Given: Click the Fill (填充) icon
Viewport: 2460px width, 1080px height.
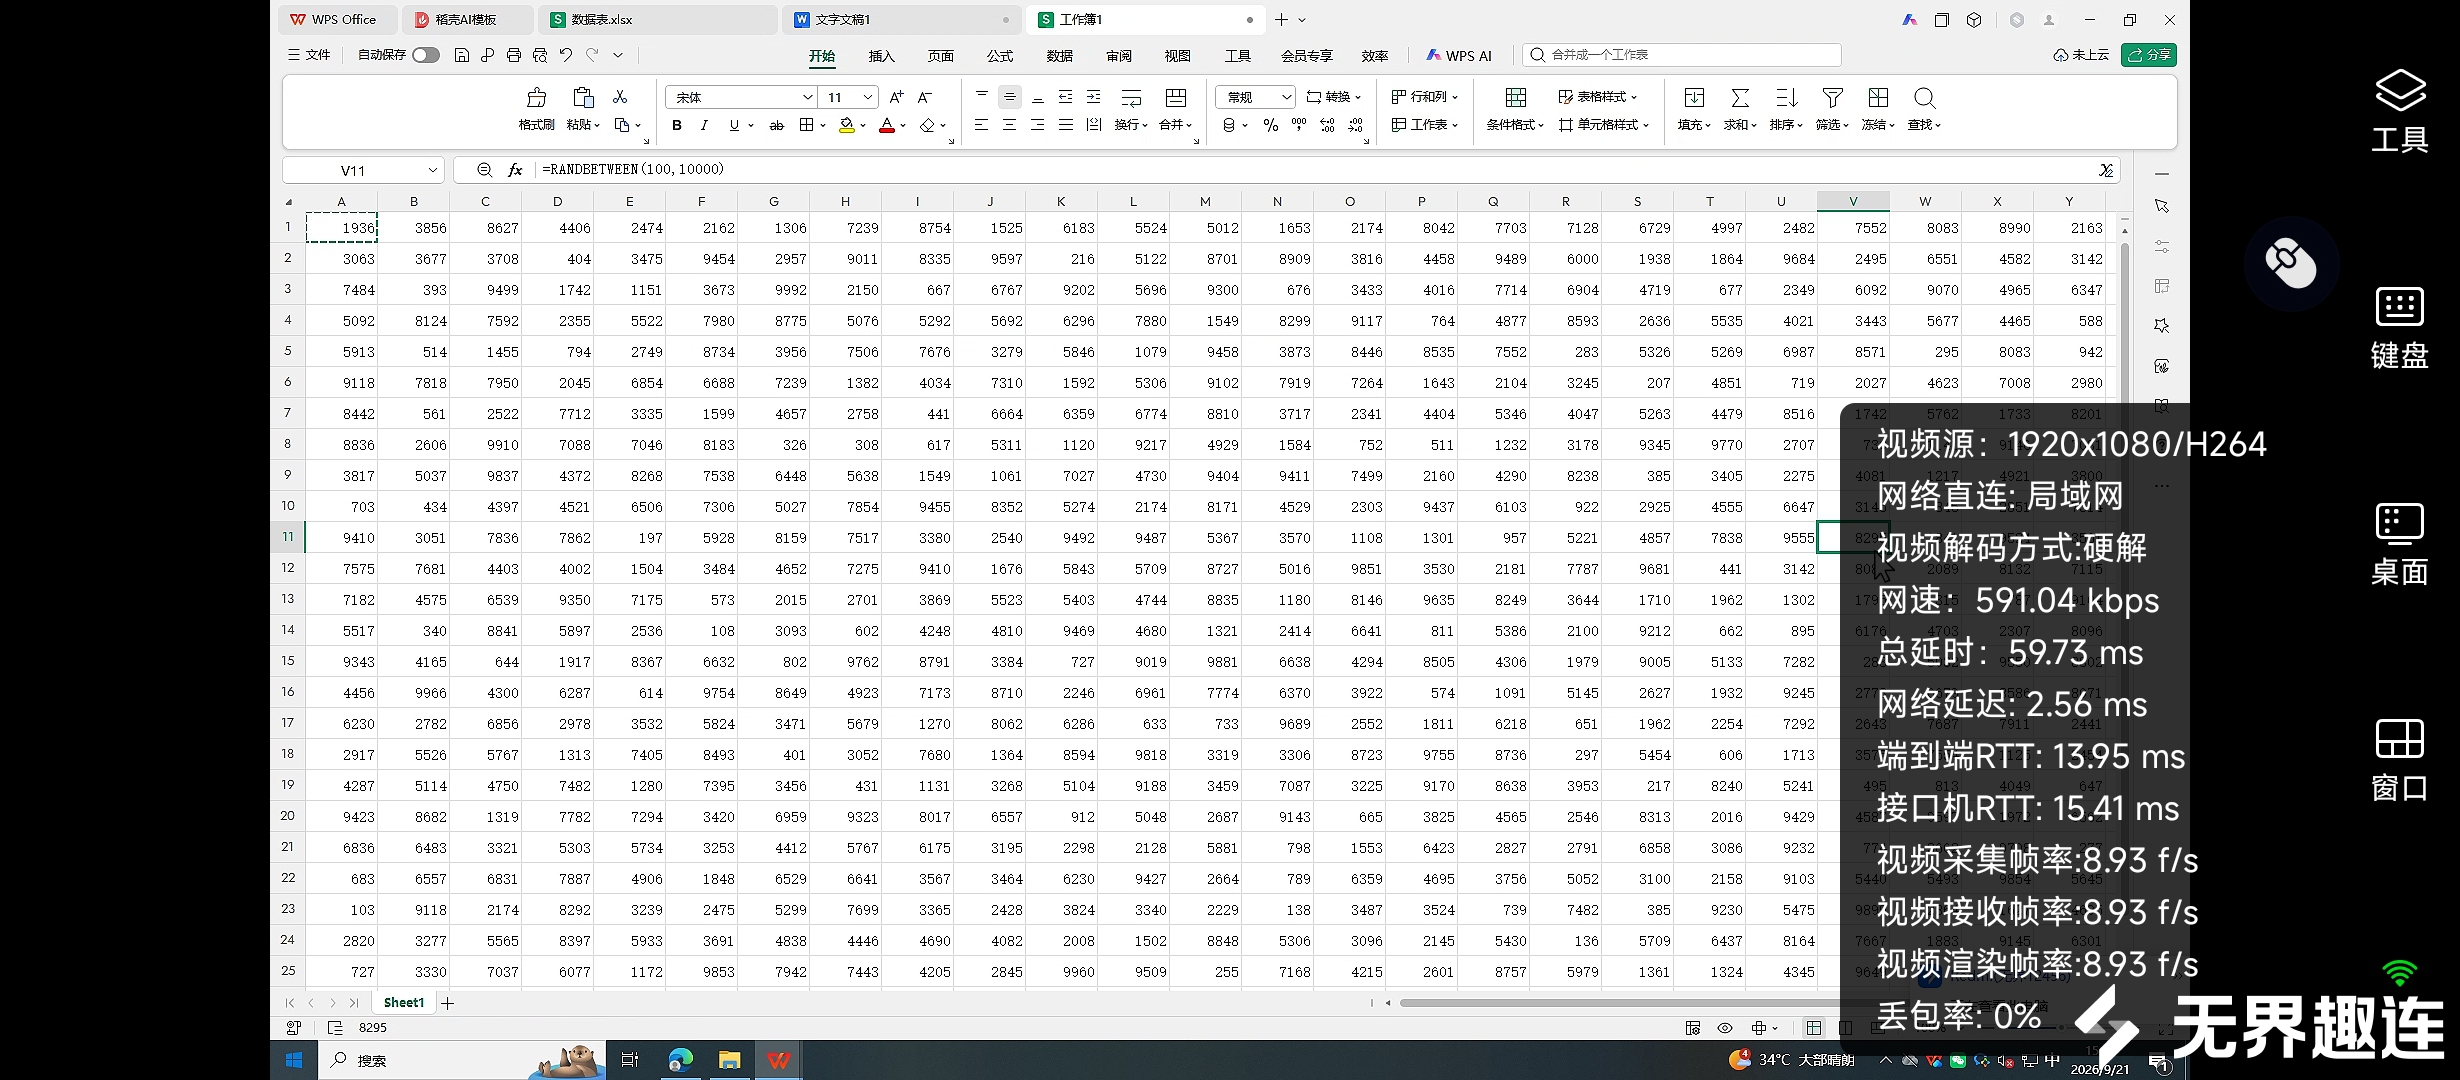Looking at the screenshot, I should [x=1694, y=97].
